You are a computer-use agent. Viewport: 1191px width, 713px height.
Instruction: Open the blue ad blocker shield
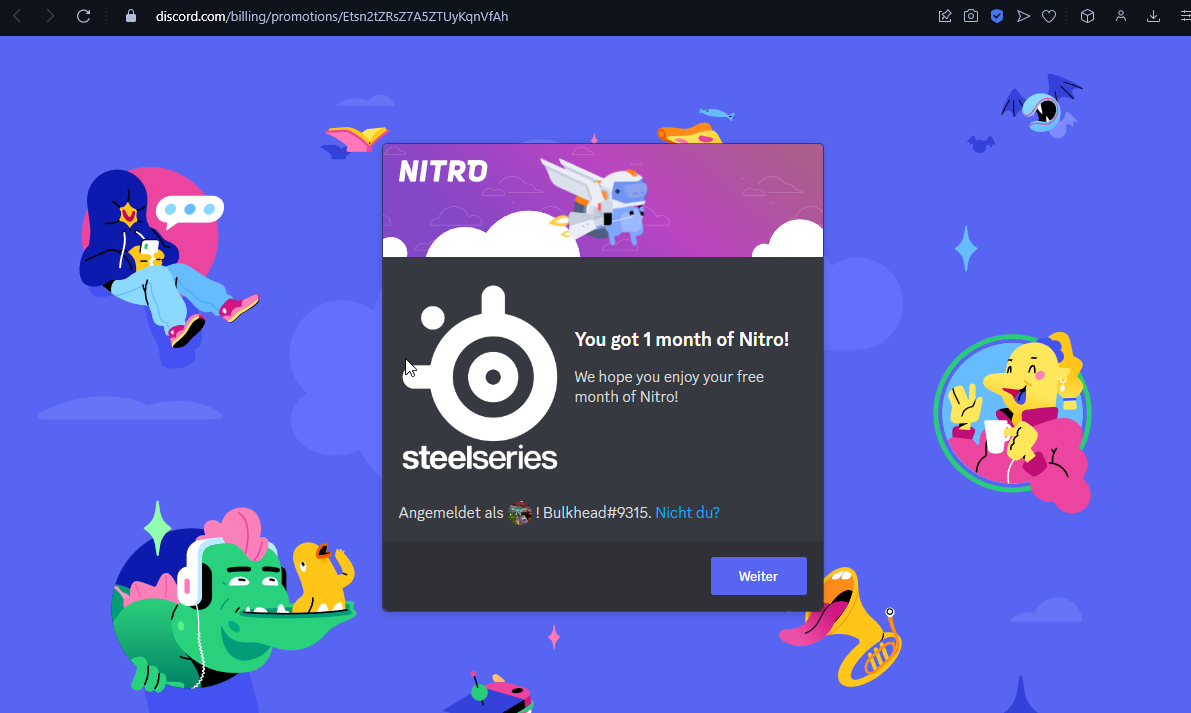click(997, 16)
